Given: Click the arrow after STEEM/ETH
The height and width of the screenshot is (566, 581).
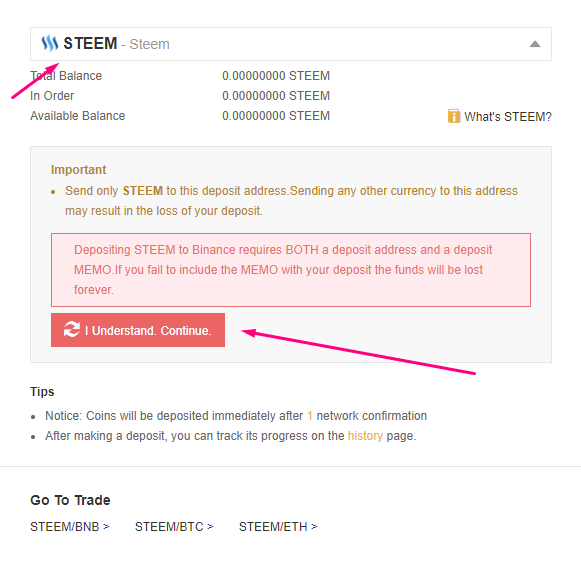Looking at the screenshot, I should point(314,526).
